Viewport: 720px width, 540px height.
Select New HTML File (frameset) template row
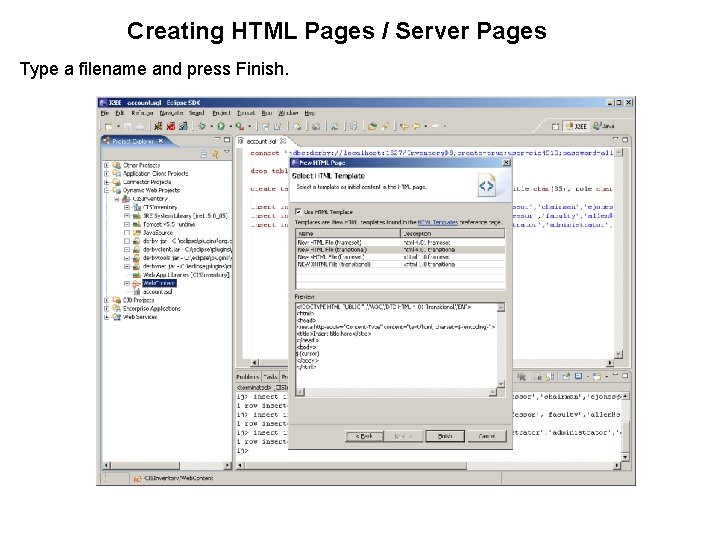click(x=400, y=242)
